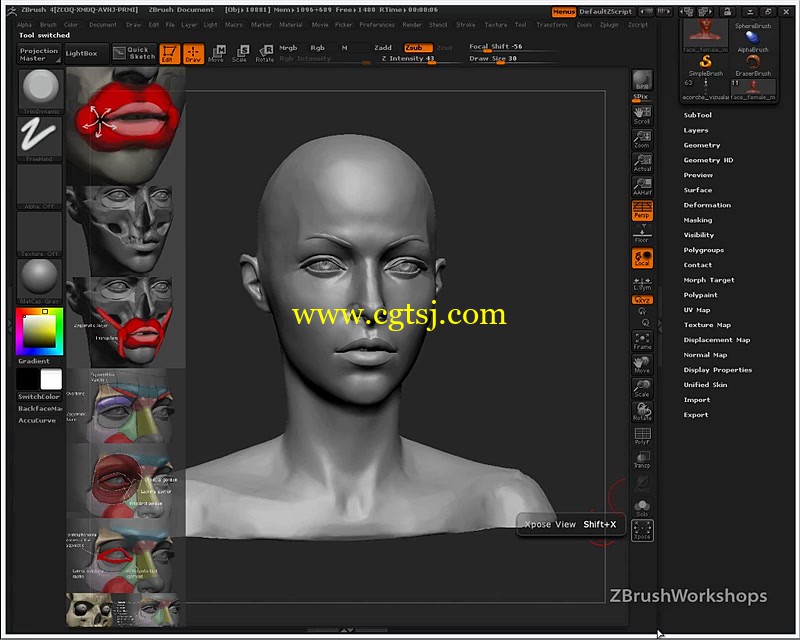The image size is (800, 640).
Task: Click the right-shelf Rotate view icon
Action: 642,412
